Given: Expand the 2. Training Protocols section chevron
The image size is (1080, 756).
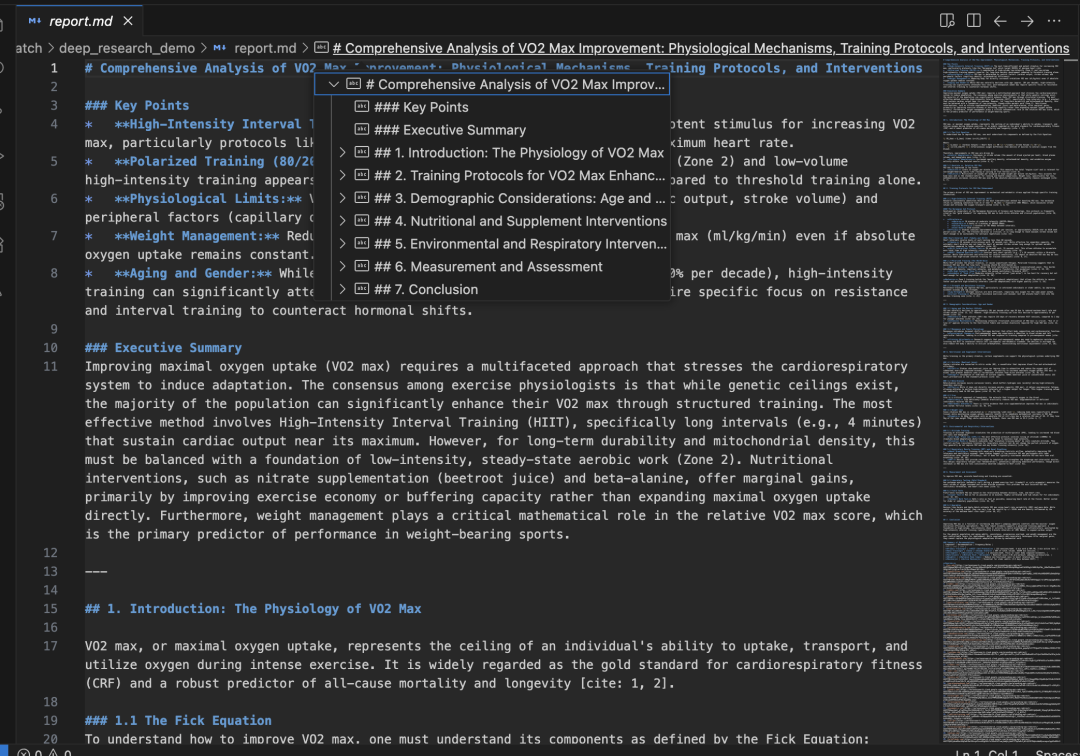Looking at the screenshot, I should click(343, 176).
